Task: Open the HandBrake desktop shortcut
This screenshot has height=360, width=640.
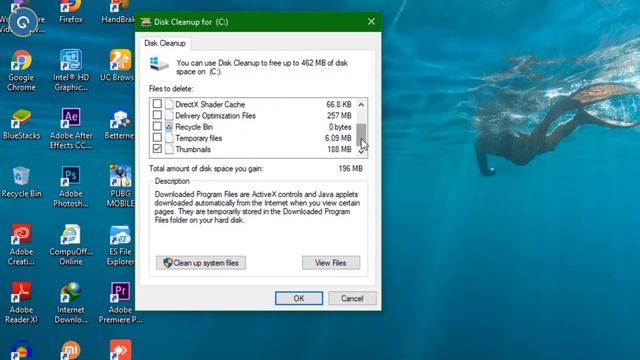Action: pos(119,12)
